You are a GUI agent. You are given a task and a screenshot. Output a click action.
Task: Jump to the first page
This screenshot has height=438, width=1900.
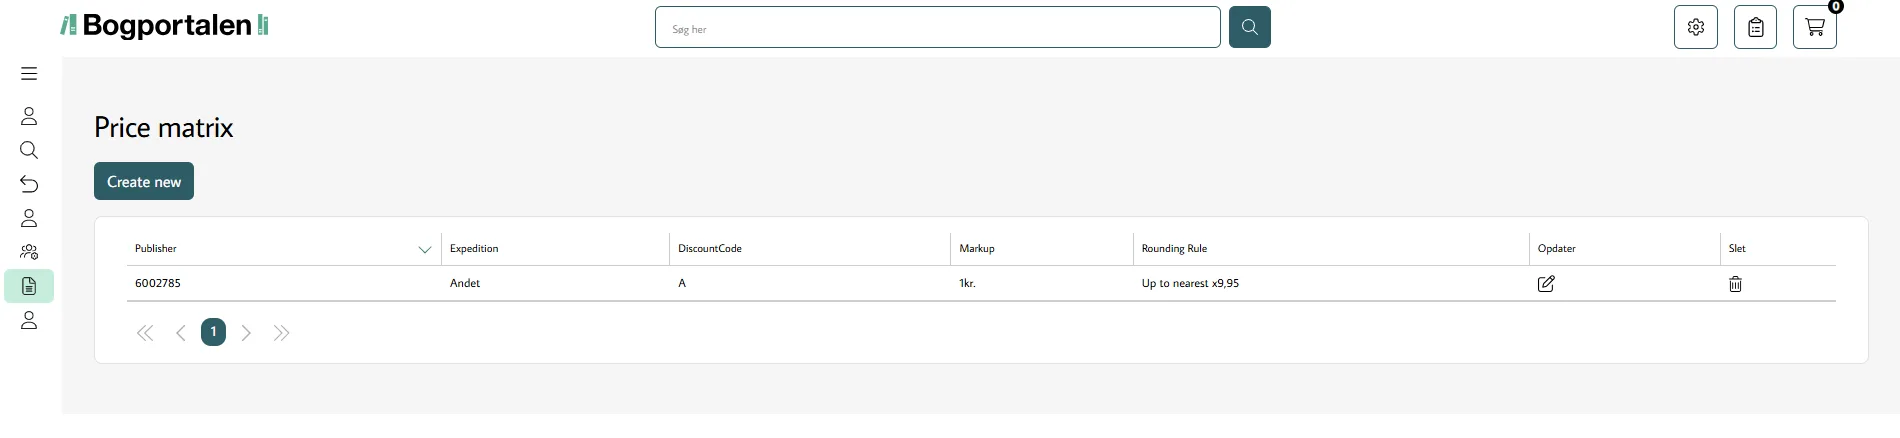pyautogui.click(x=145, y=333)
